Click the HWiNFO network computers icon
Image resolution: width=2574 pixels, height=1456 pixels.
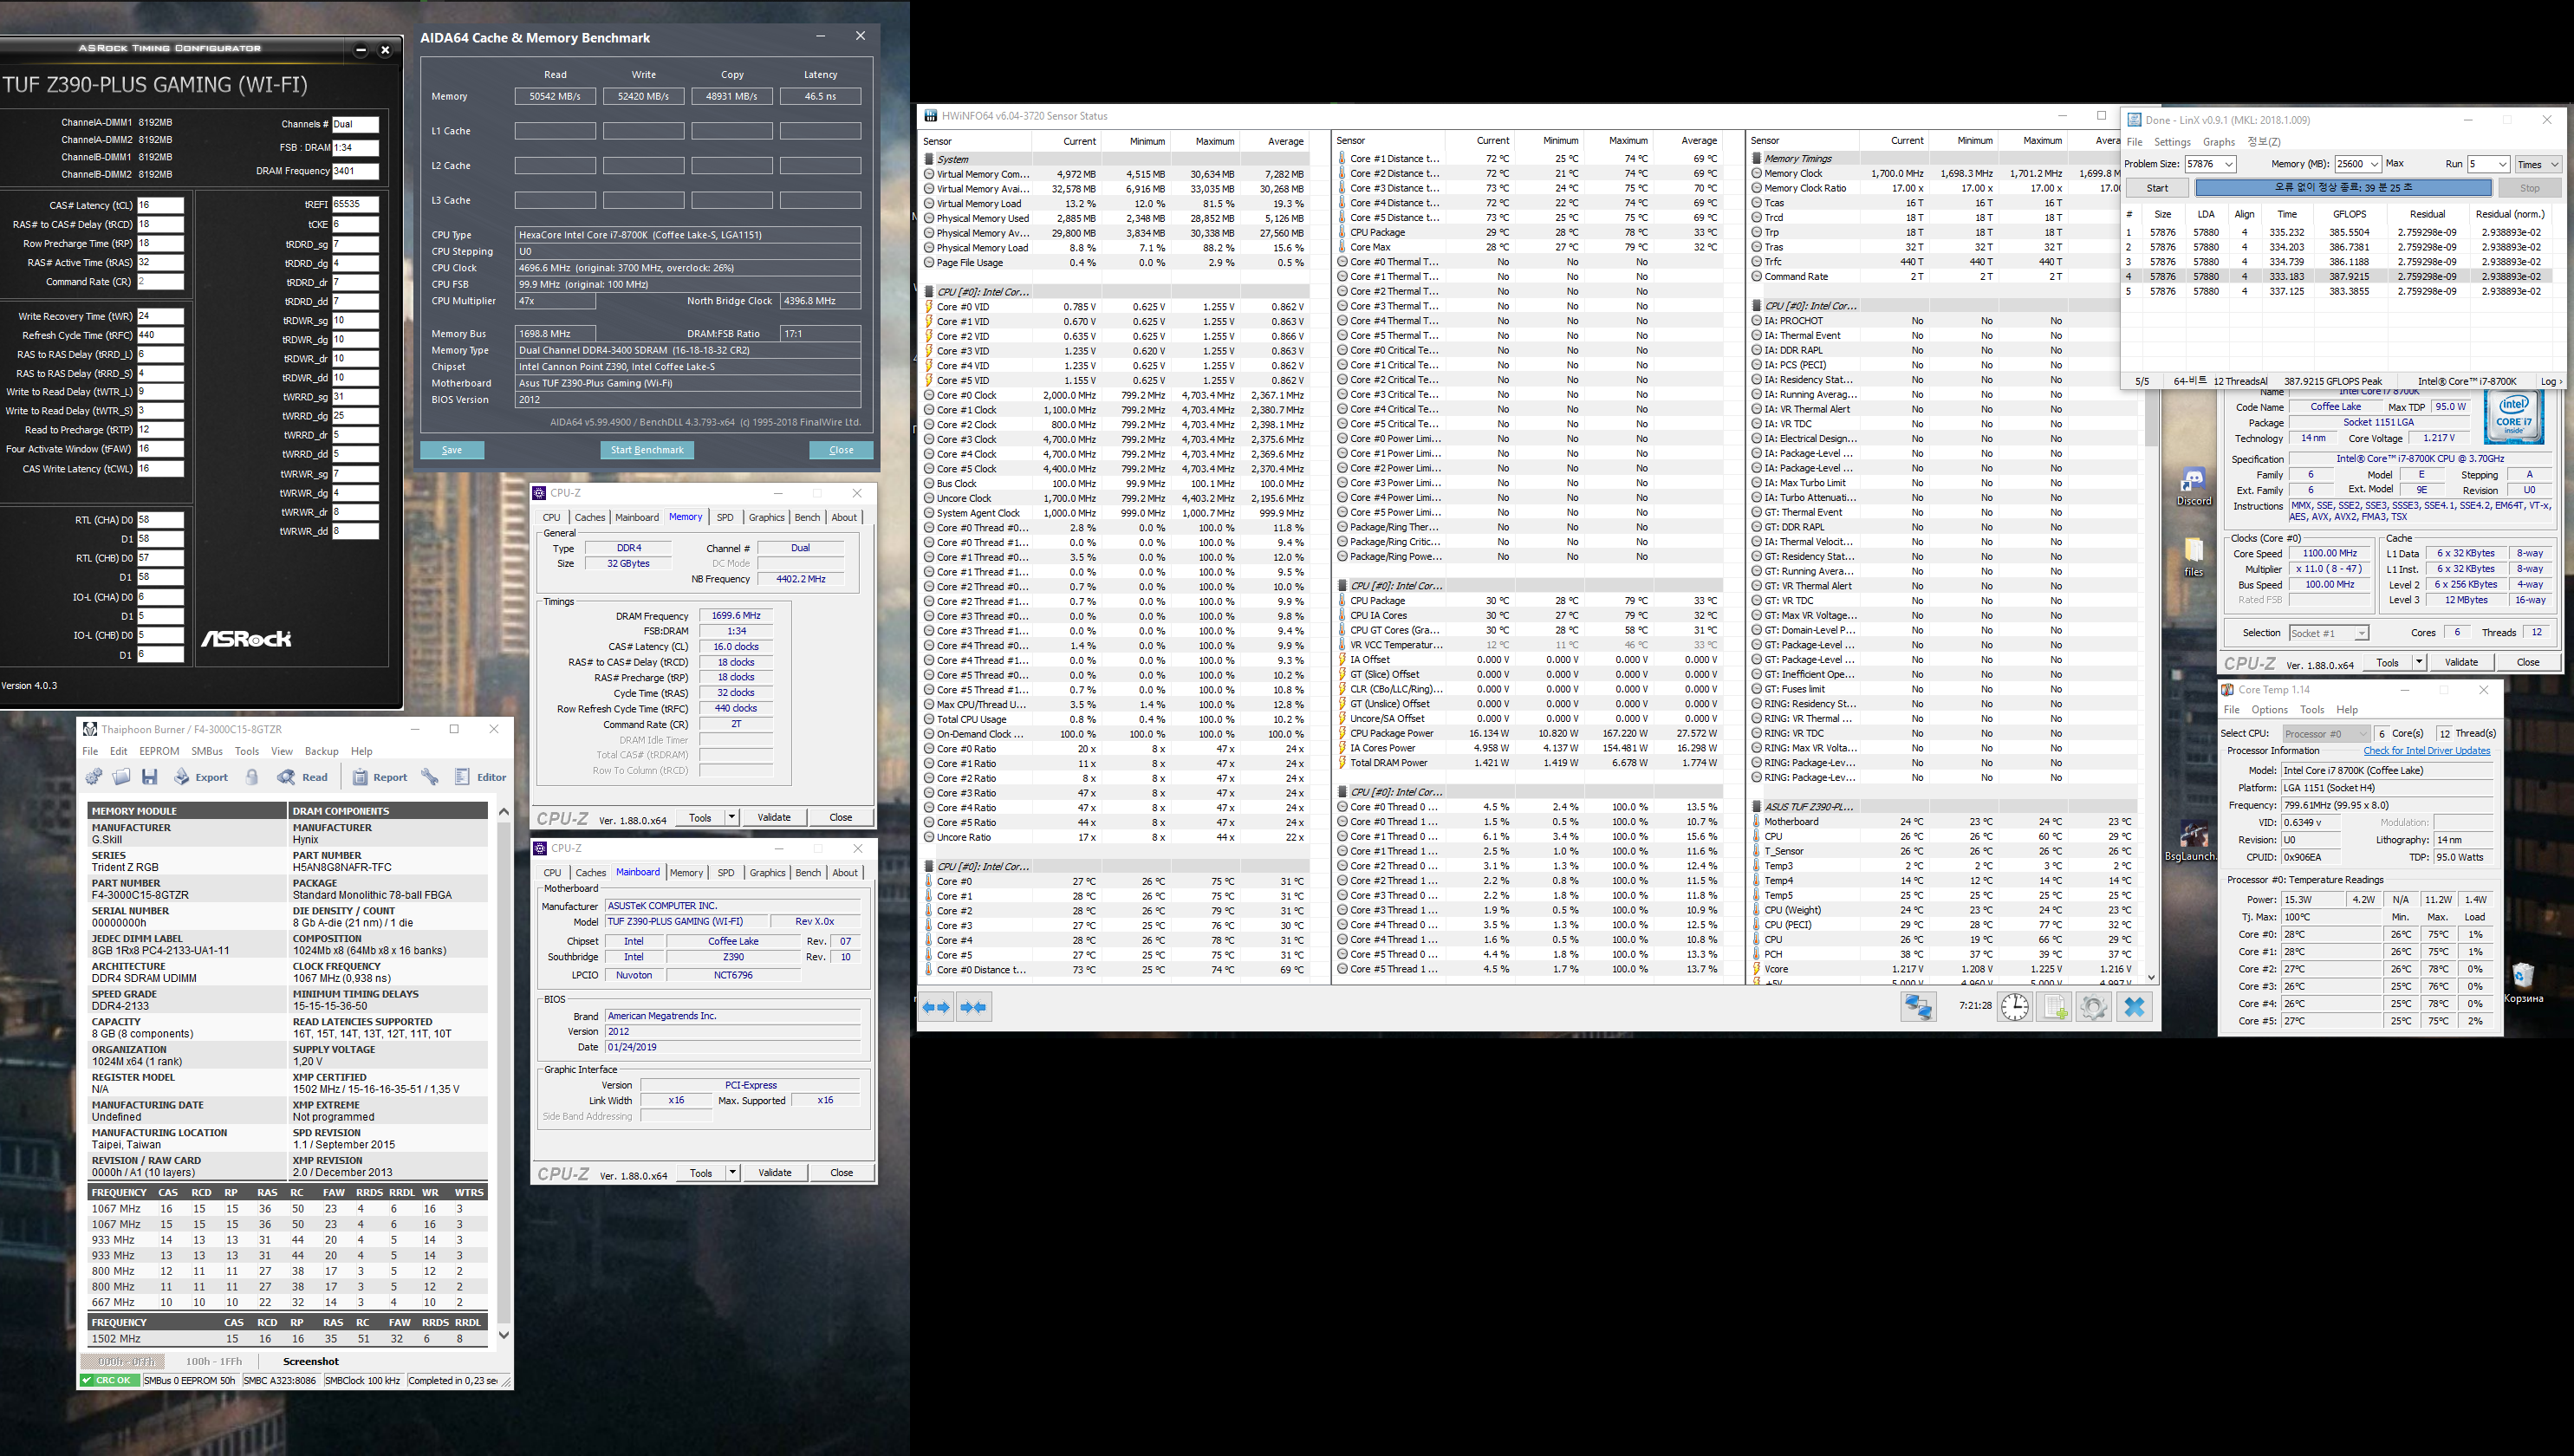click(x=1918, y=1007)
